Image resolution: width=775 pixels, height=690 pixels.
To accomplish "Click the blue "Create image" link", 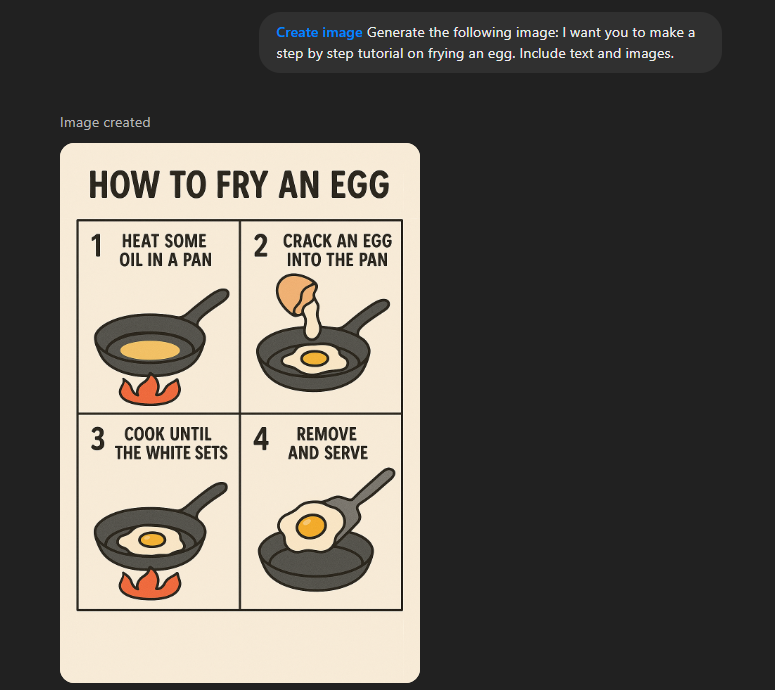I will pyautogui.click(x=319, y=33).
